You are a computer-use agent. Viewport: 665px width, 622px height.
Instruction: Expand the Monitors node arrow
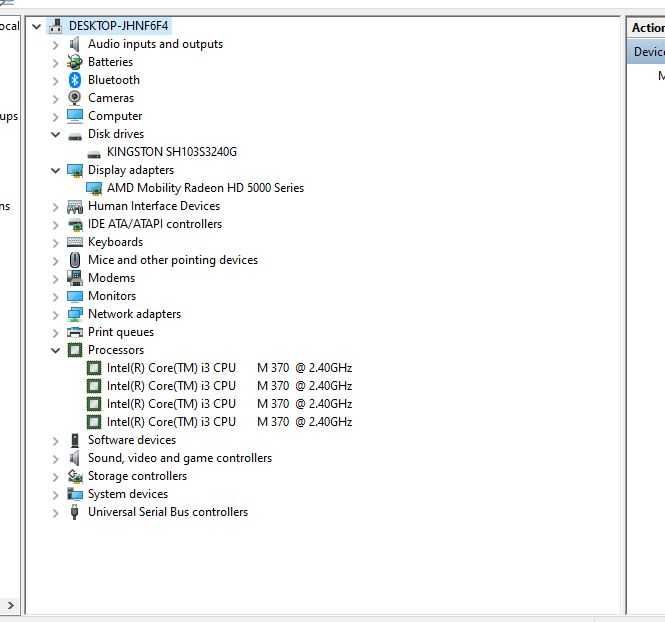pyautogui.click(x=55, y=297)
